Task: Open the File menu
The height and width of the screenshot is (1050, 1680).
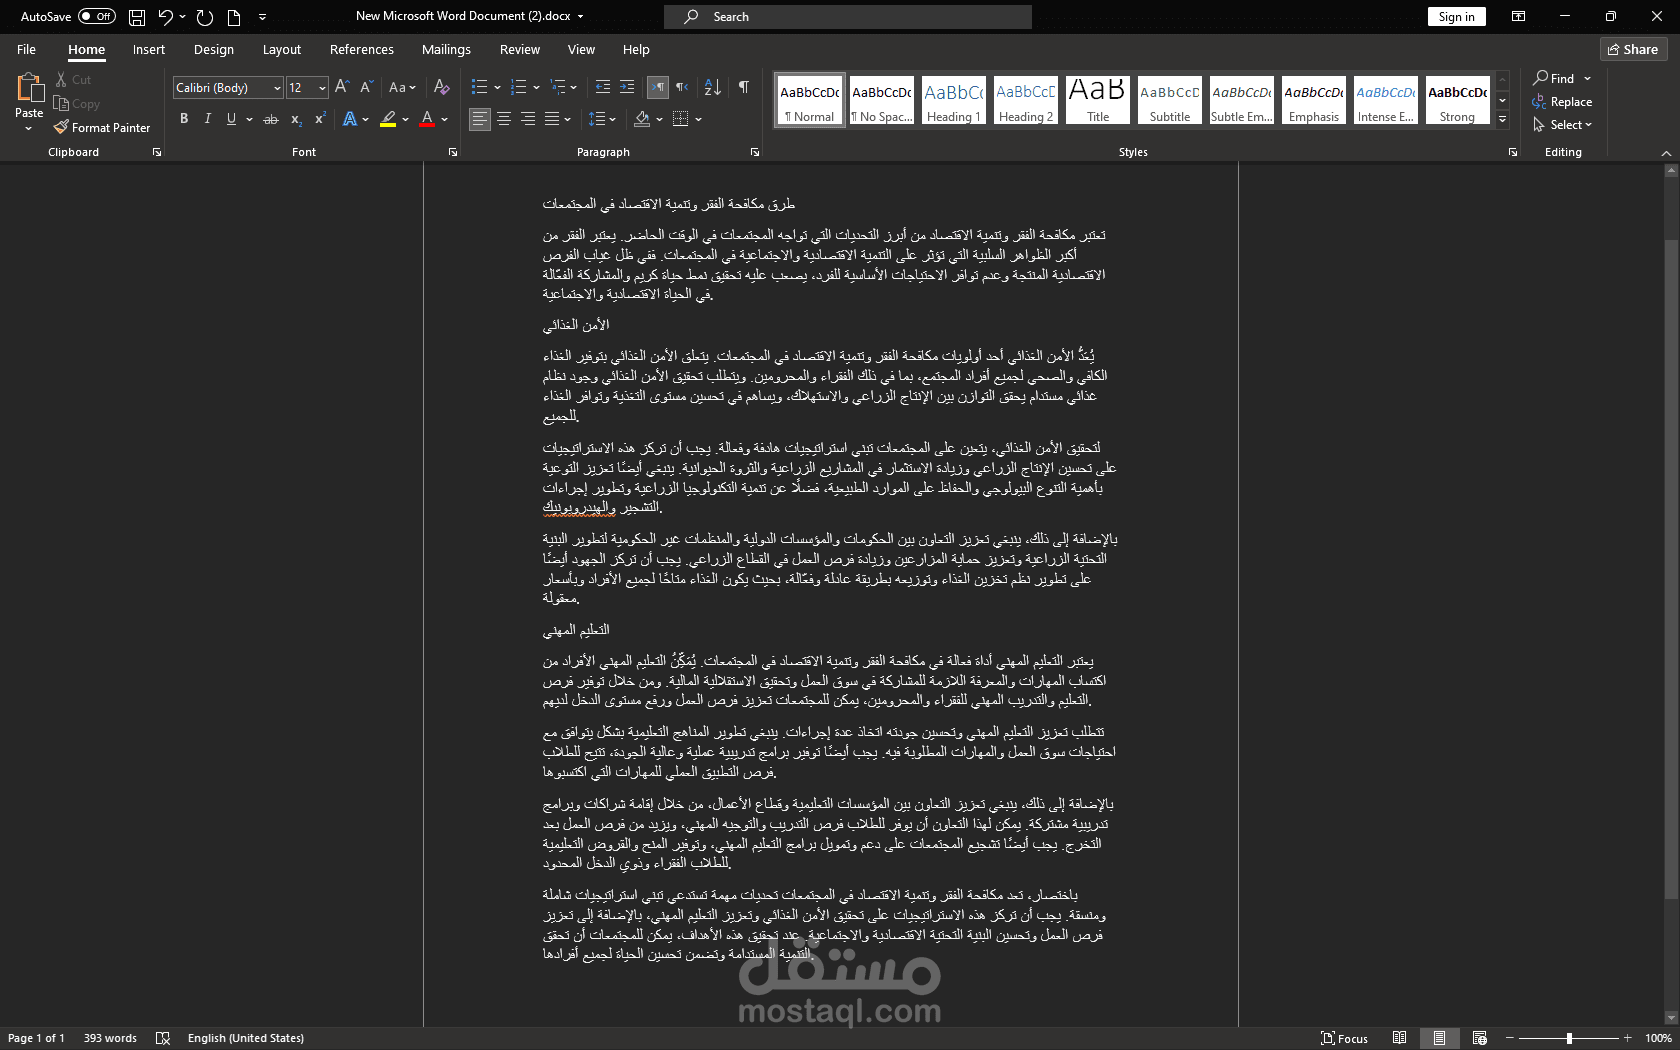Action: [27, 49]
